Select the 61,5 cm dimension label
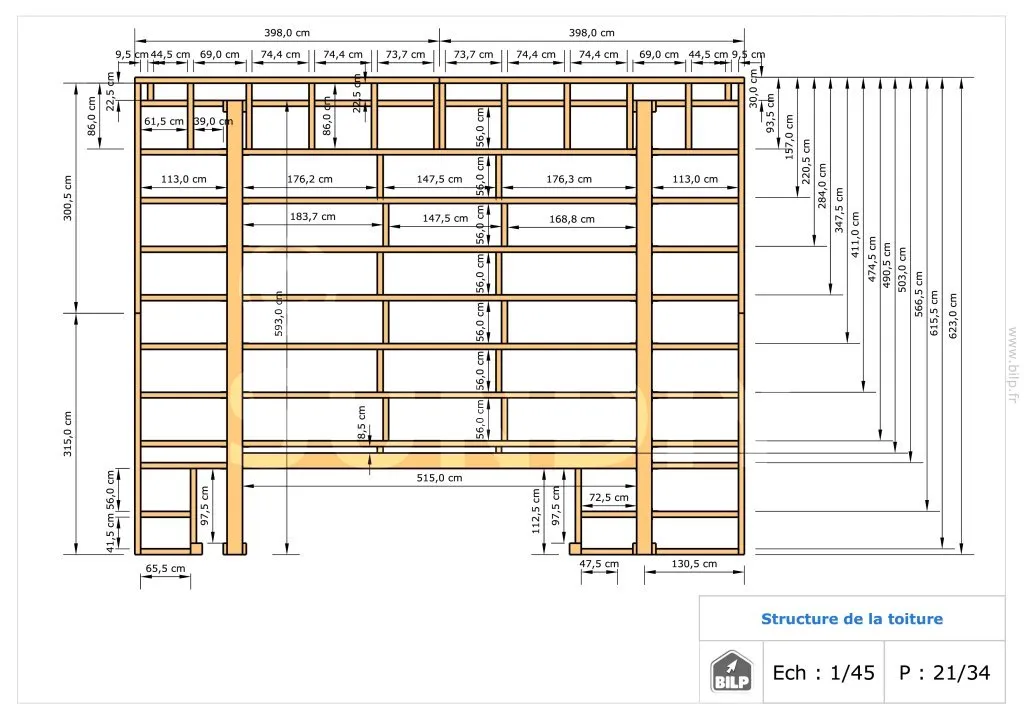Image resolution: width=1024 pixels, height=724 pixels. pos(164,121)
